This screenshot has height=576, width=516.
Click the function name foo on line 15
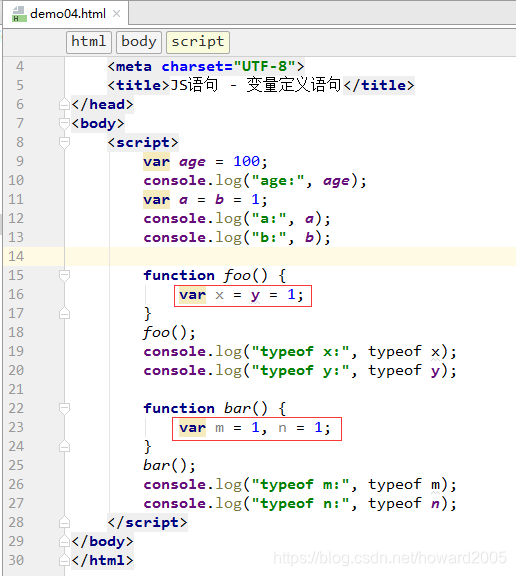click(237, 276)
